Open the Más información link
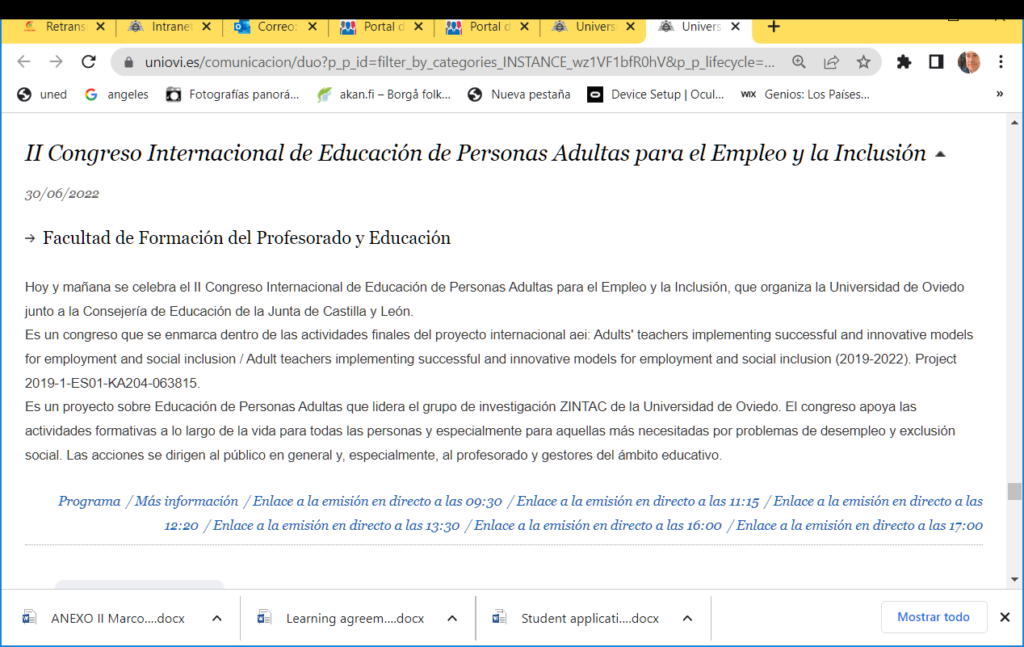Viewport: 1024px width, 647px height. coord(186,501)
